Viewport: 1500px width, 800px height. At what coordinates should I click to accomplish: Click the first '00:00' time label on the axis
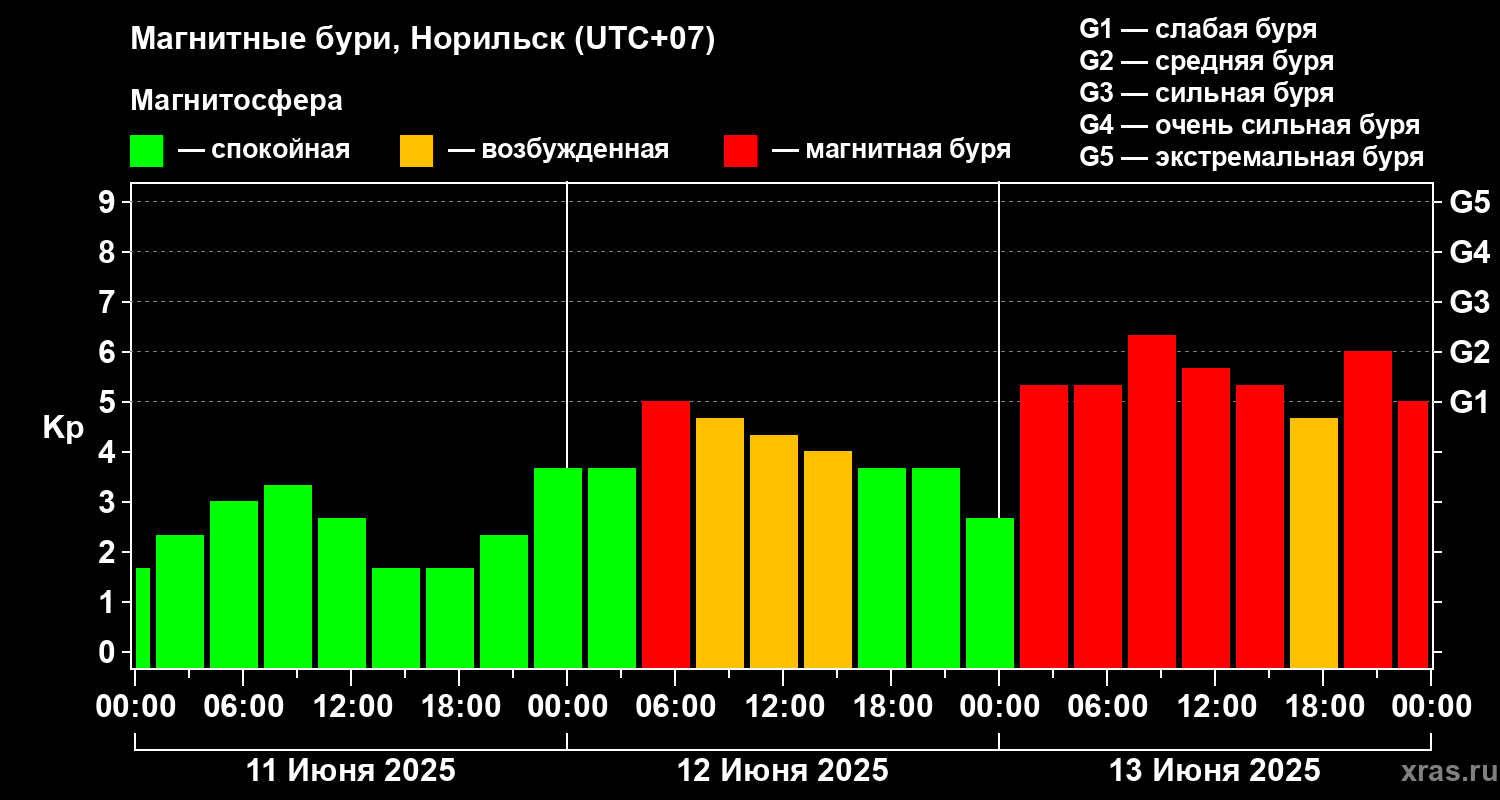click(136, 706)
